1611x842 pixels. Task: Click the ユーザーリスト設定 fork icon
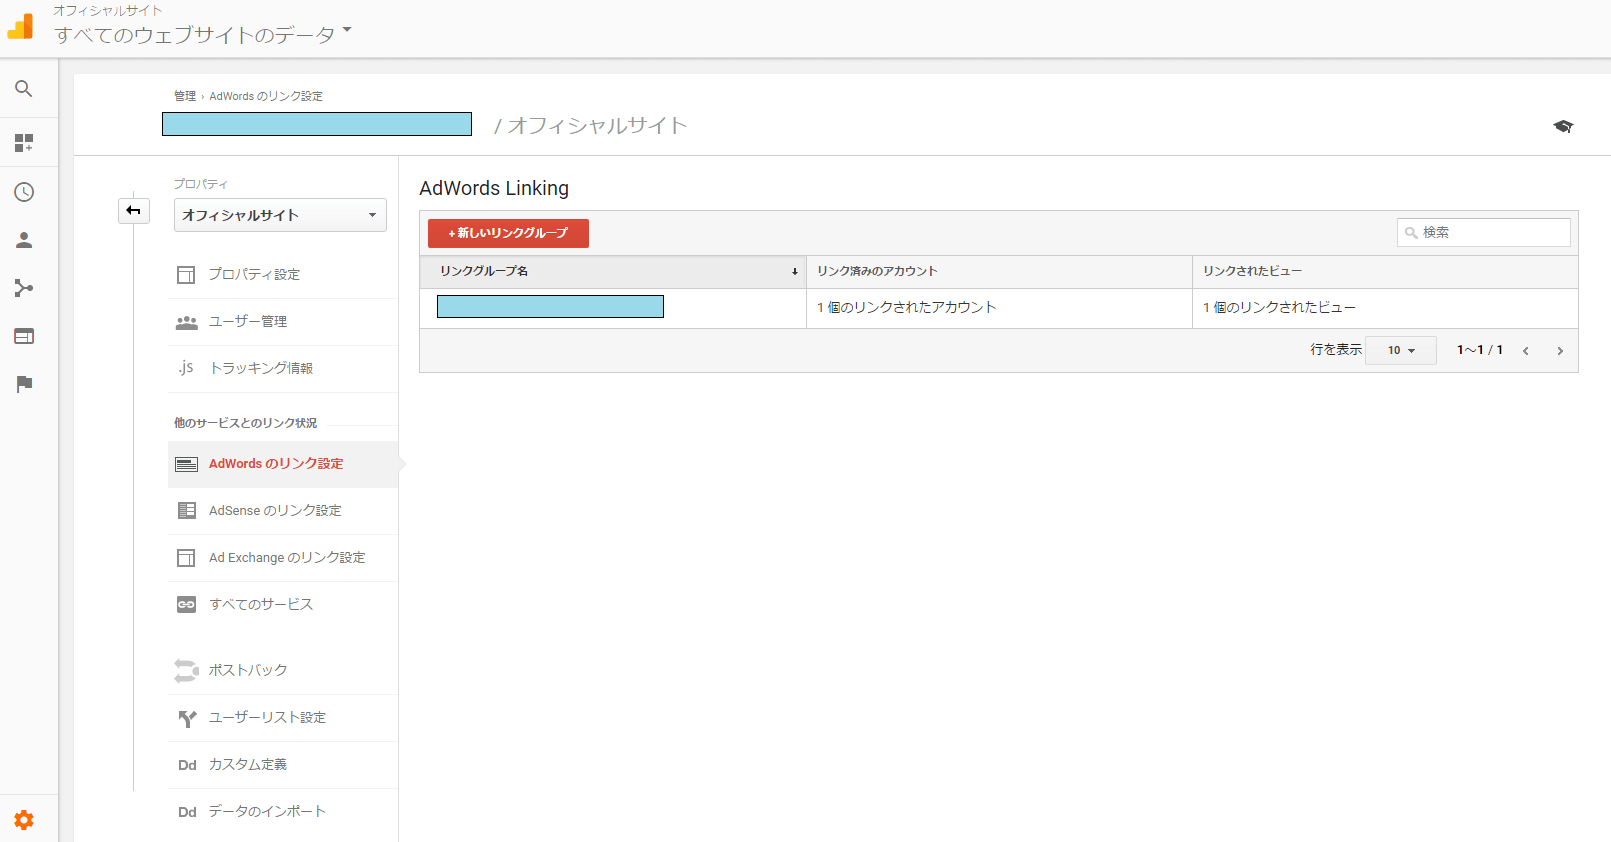pos(186,718)
